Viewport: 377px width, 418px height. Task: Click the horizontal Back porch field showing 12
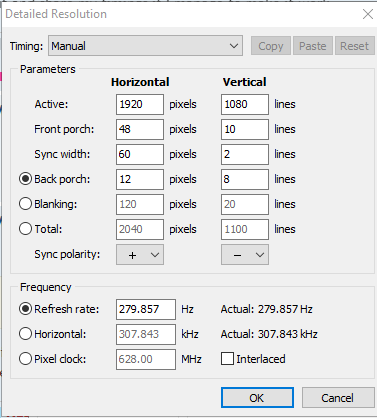140,179
